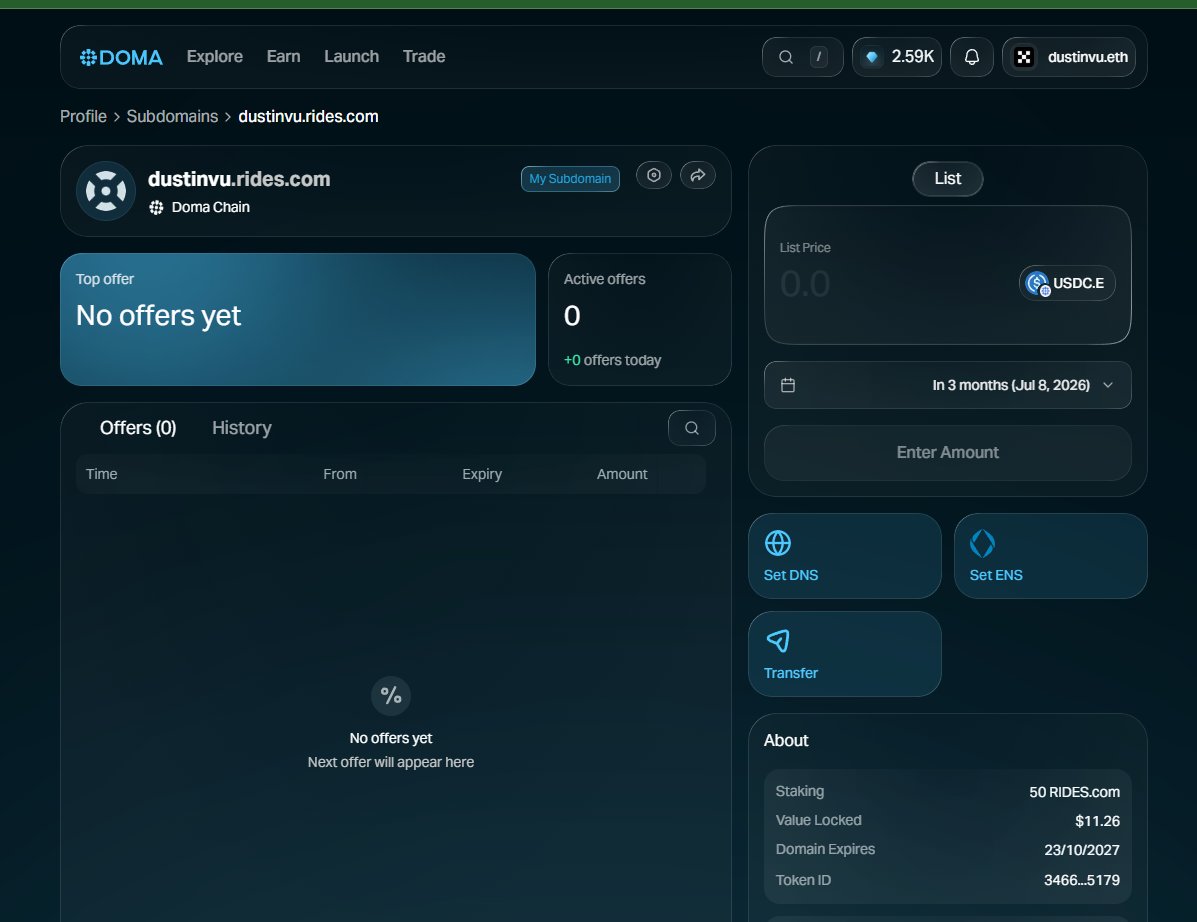Click the Doma Chain network icon
Viewport: 1197px width, 922px height.
click(x=156, y=208)
